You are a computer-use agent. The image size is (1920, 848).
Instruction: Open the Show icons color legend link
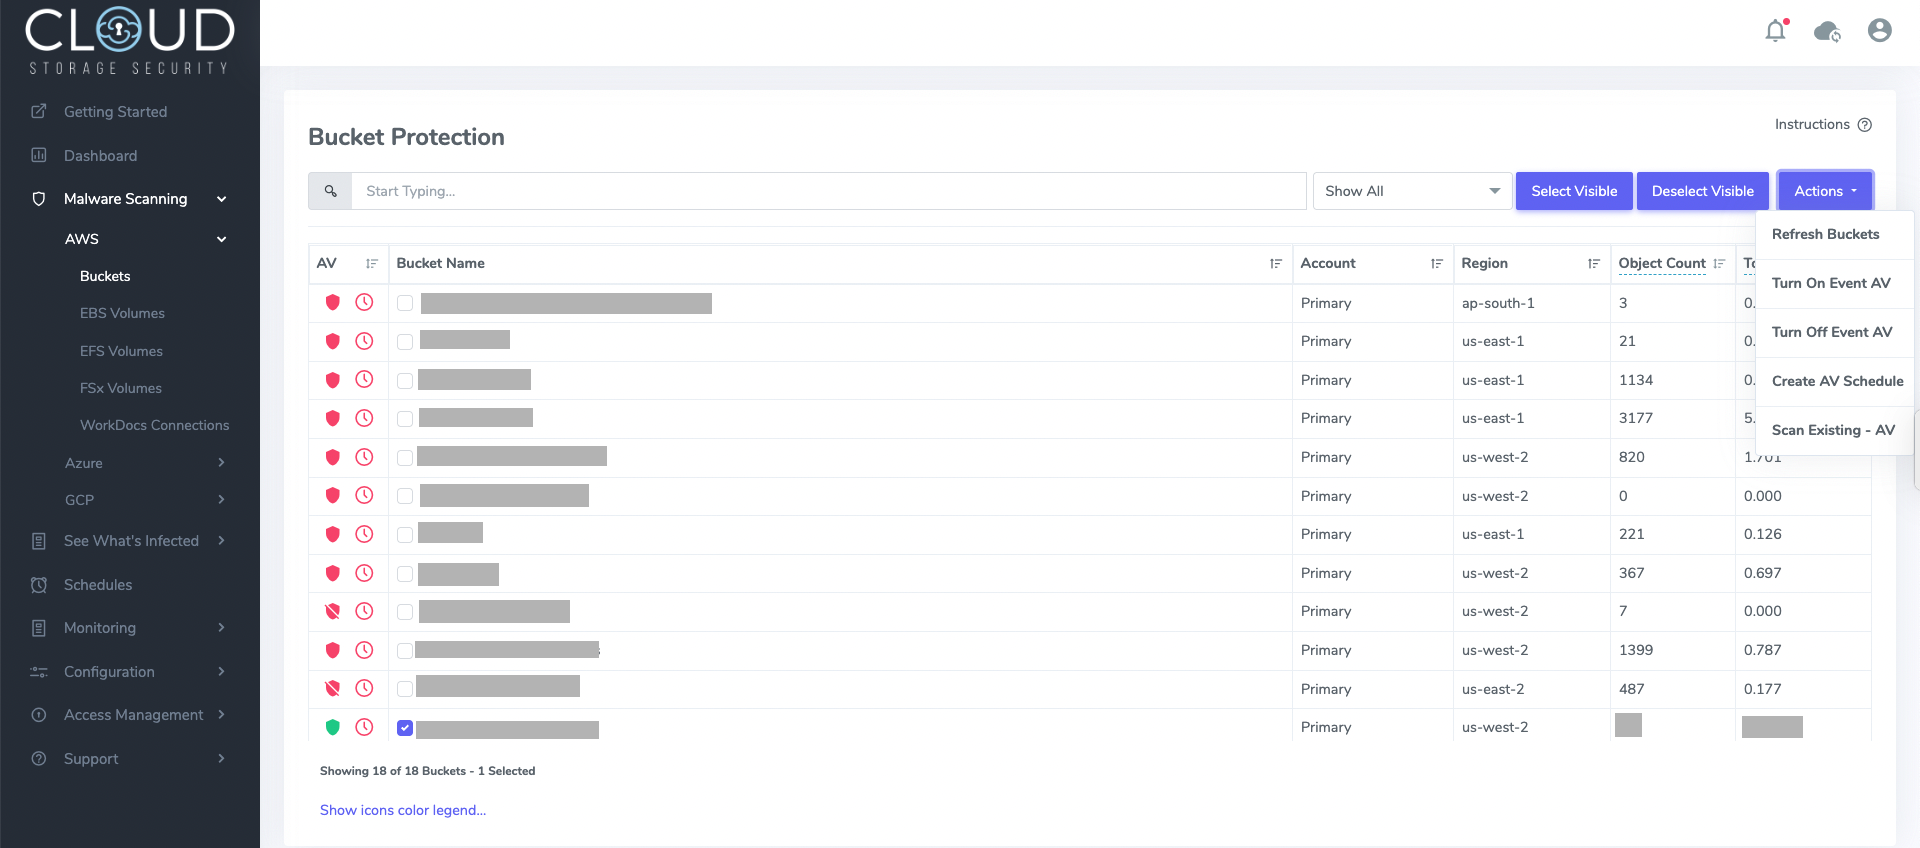pyautogui.click(x=403, y=810)
